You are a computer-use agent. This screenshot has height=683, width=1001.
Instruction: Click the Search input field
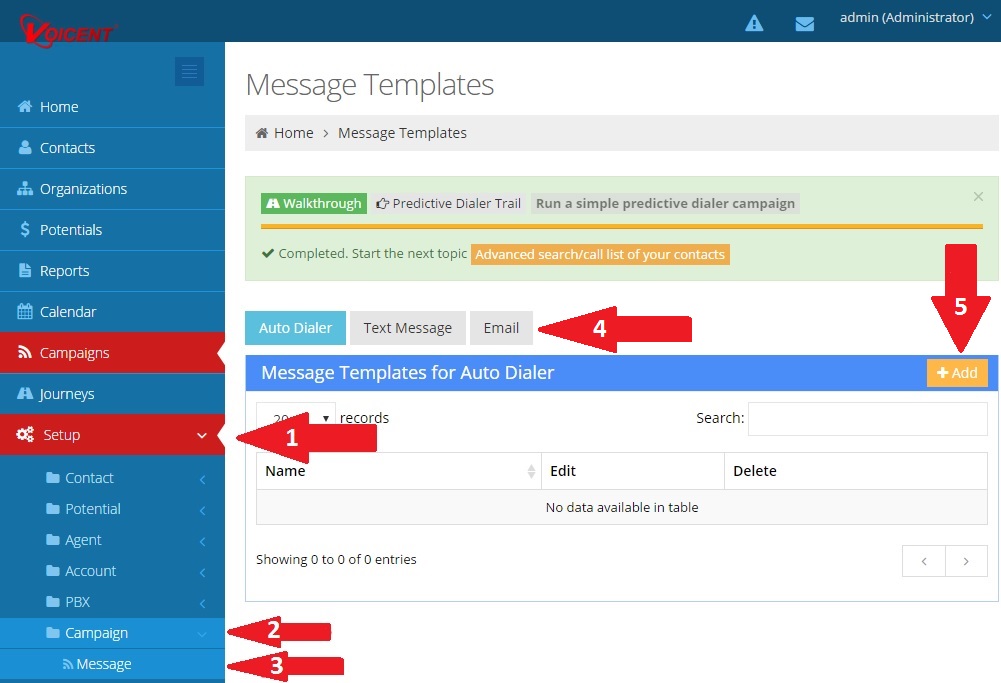tap(867, 419)
